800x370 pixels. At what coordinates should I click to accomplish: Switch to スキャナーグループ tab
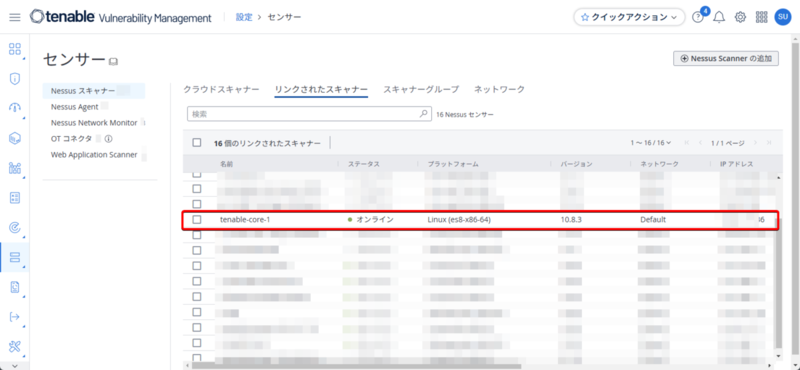tap(421, 89)
